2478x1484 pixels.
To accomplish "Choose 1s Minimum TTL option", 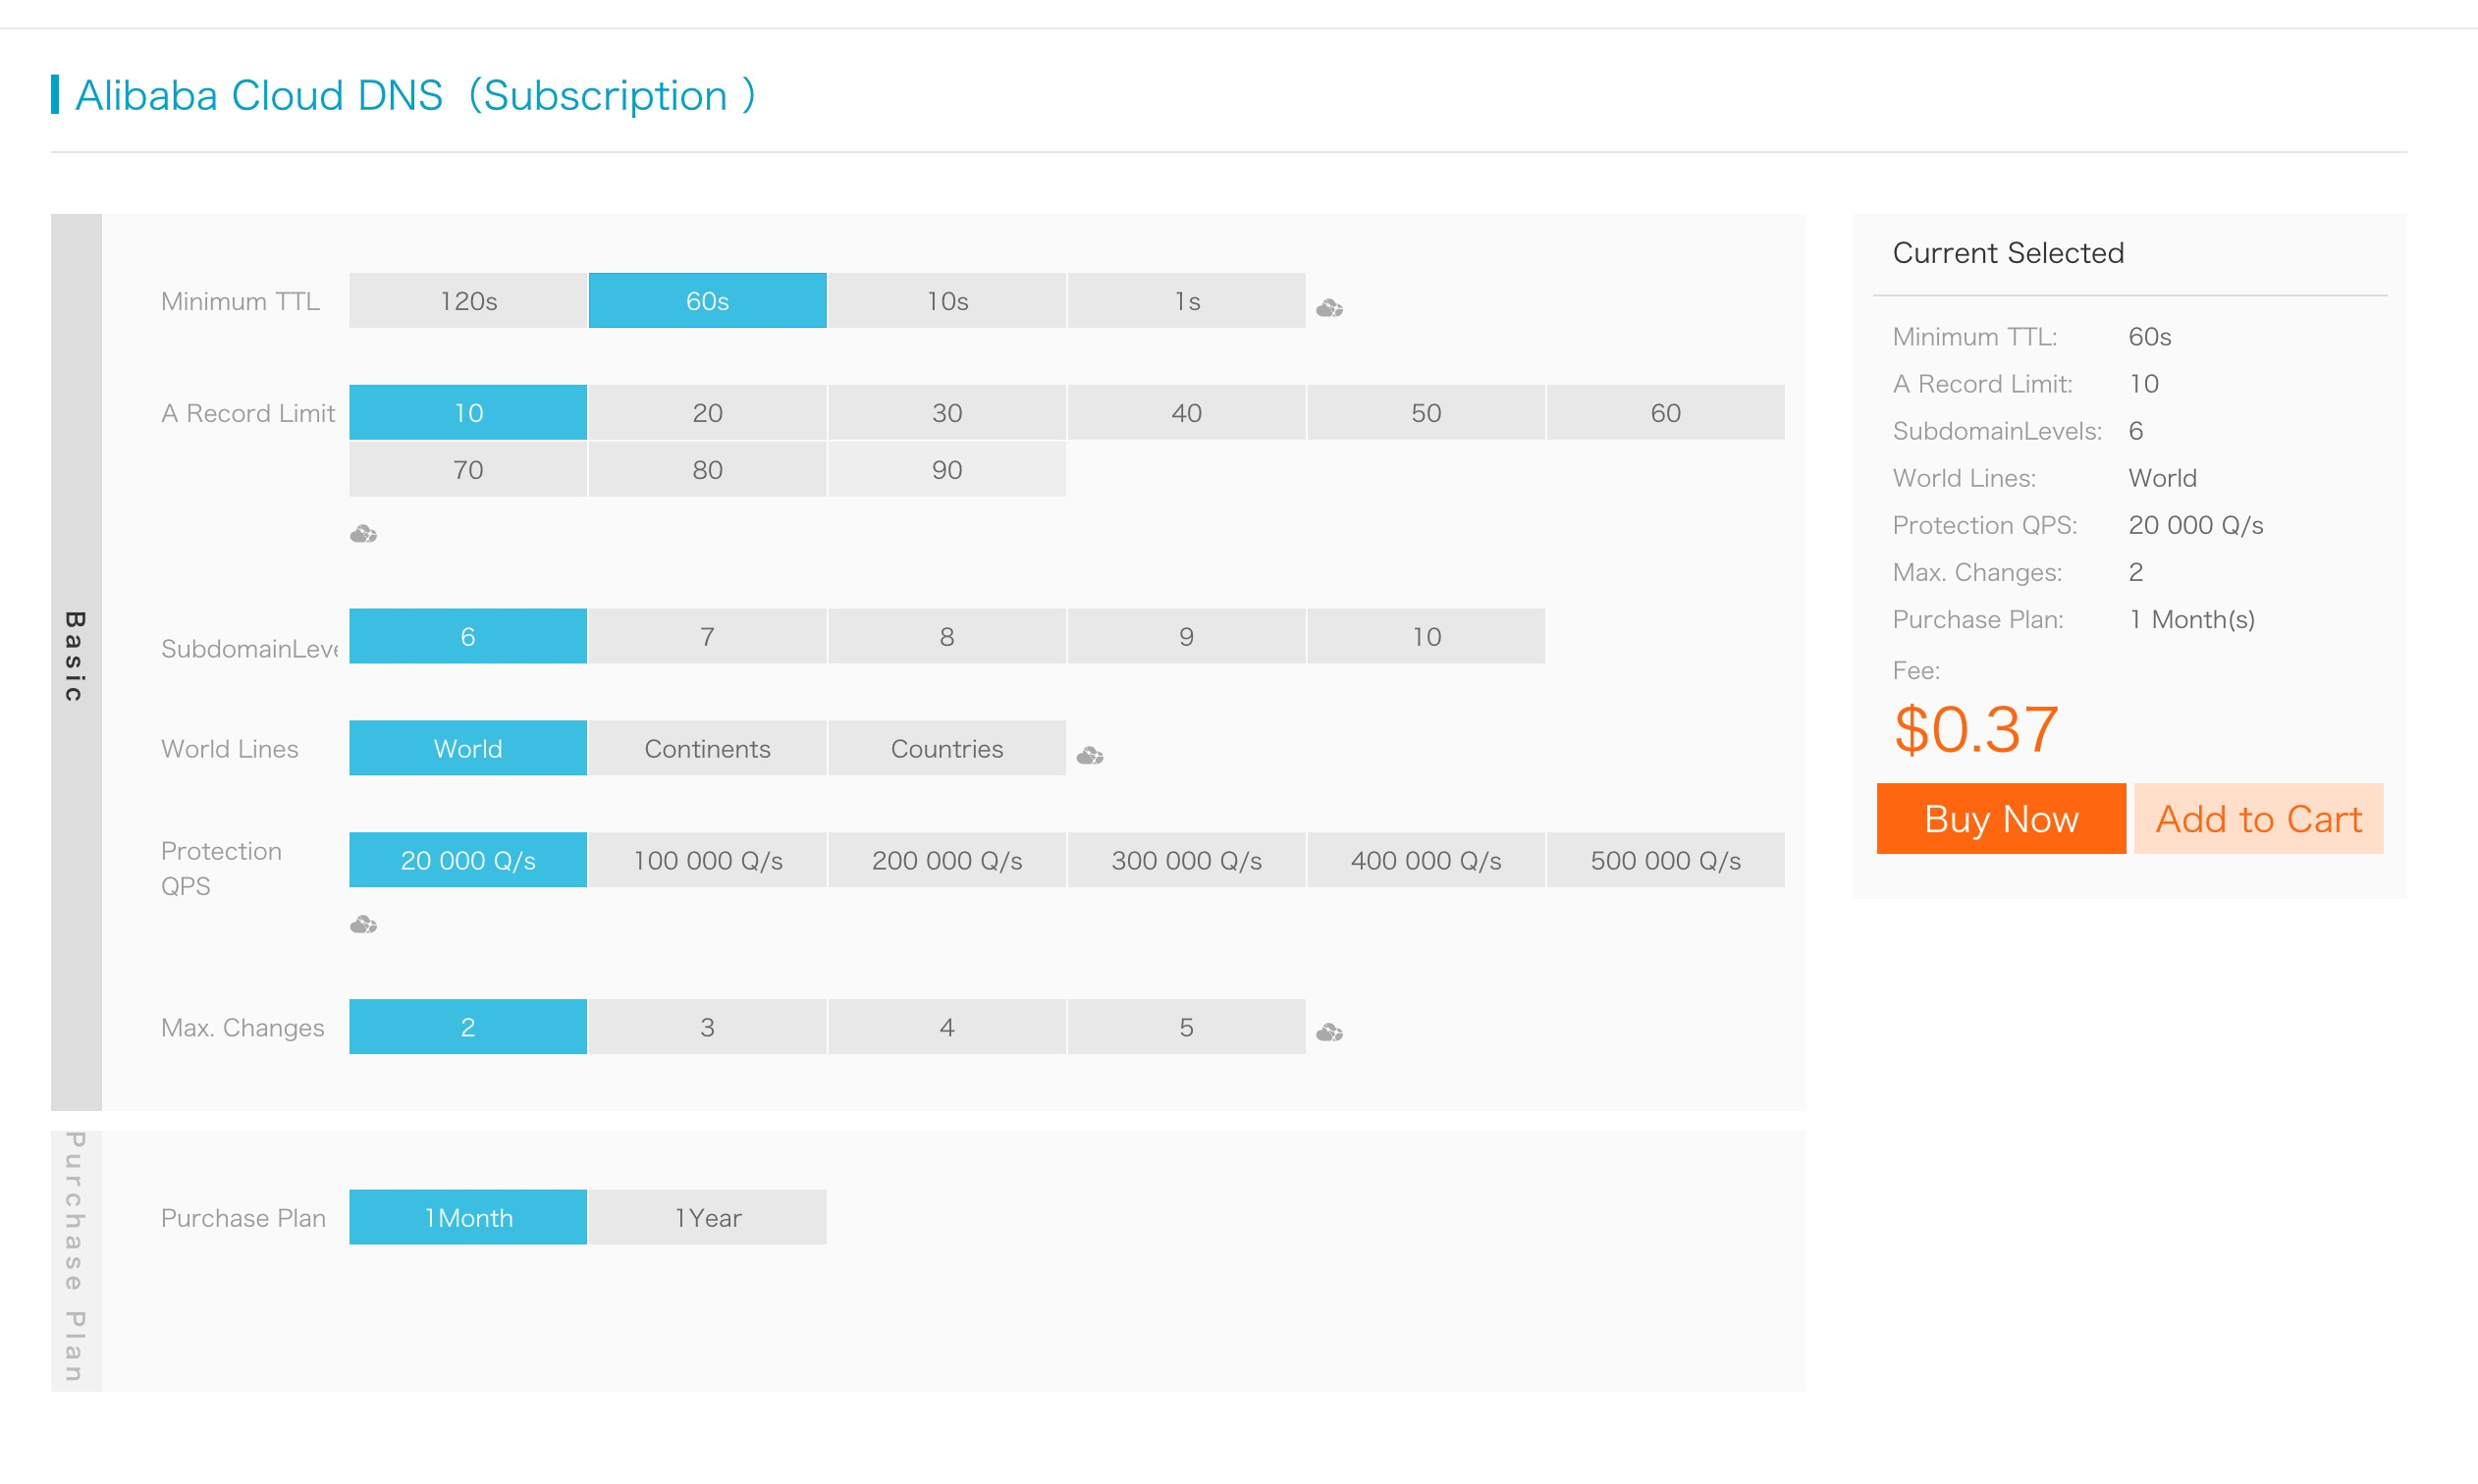I will pos(1186,301).
